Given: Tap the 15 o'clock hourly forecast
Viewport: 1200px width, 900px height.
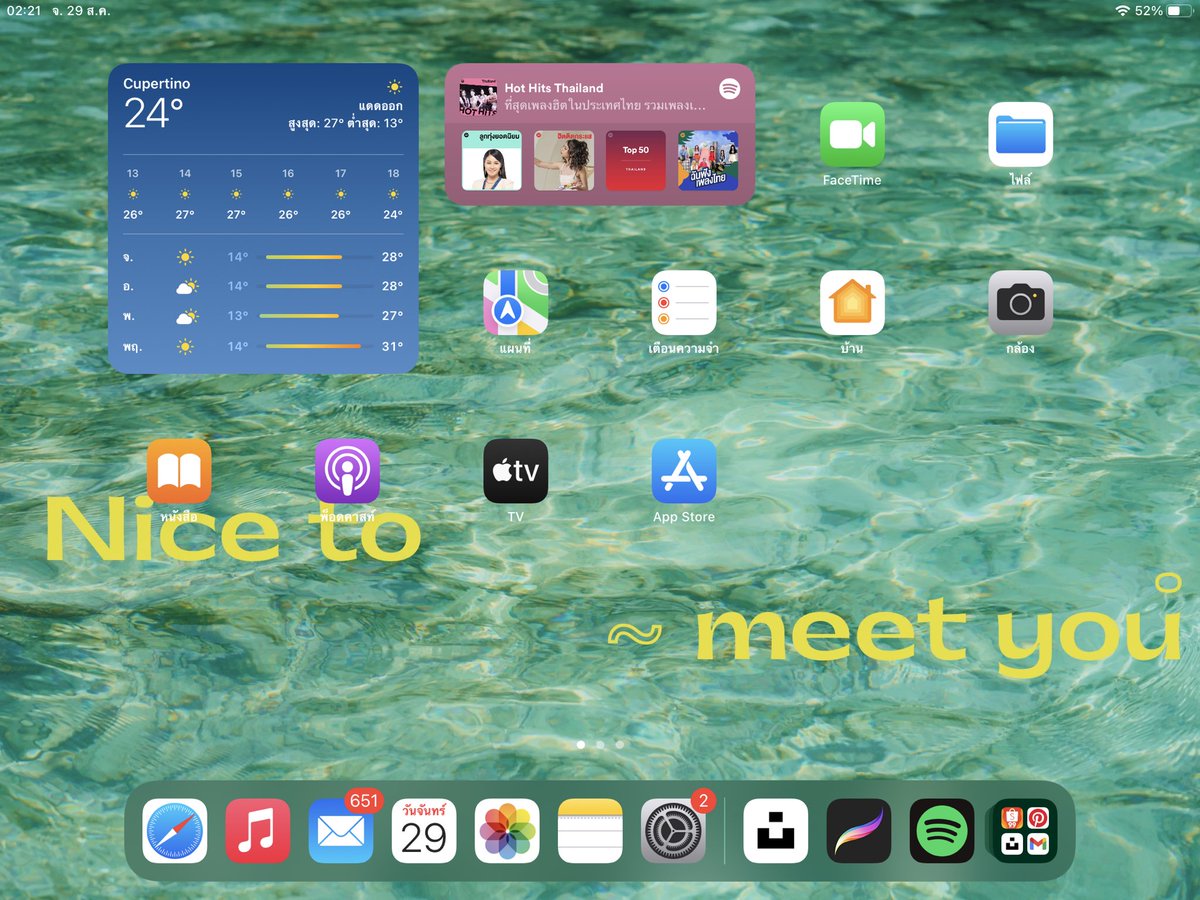Looking at the screenshot, I should (x=236, y=194).
